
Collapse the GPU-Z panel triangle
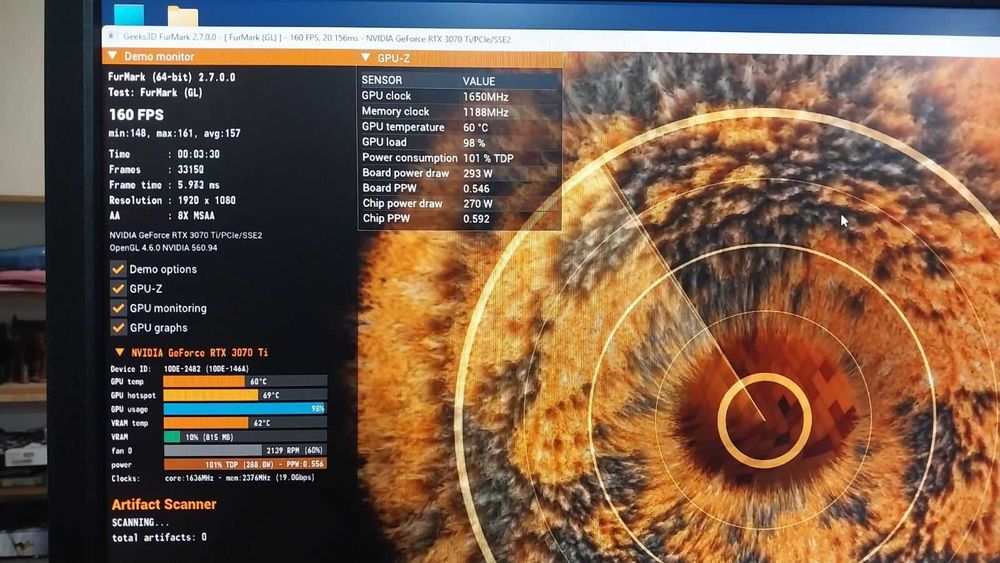pos(365,57)
